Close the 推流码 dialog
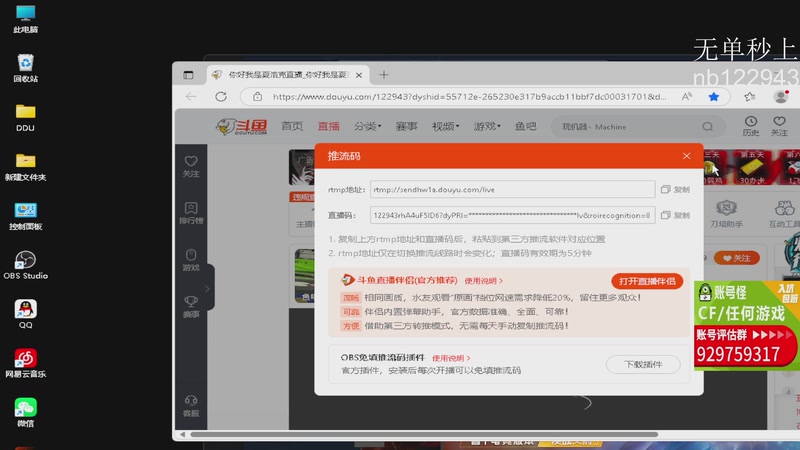Screen dimensions: 800x450 (x=686, y=156)
